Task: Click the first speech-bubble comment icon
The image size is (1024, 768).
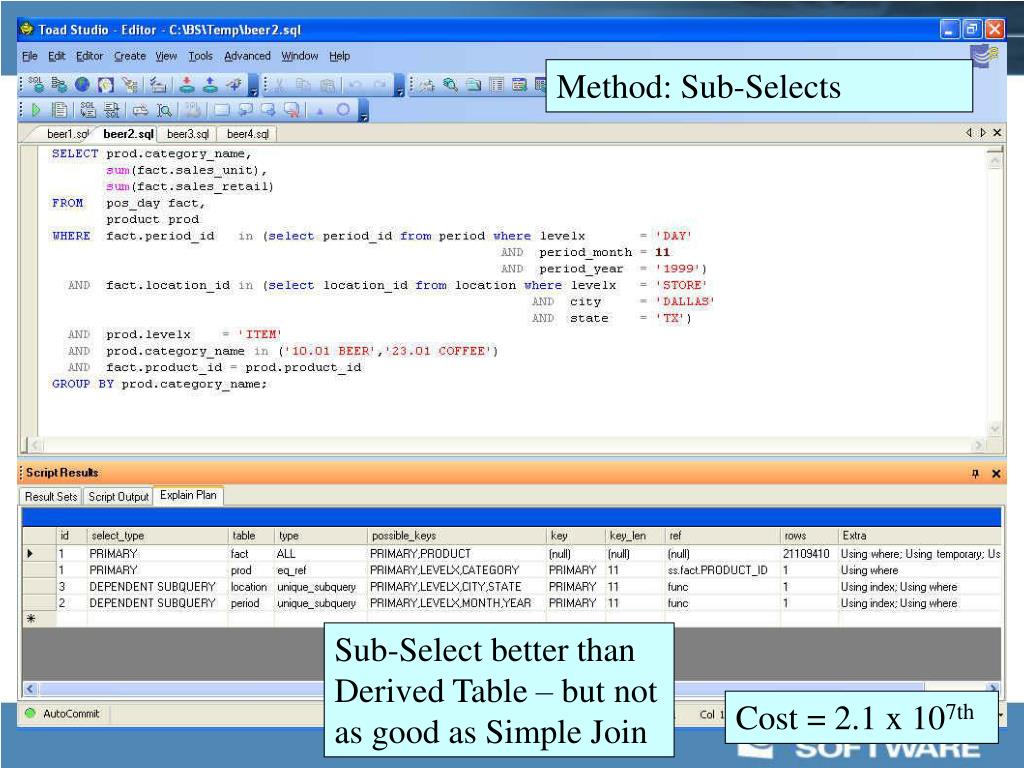Action: [x=246, y=110]
